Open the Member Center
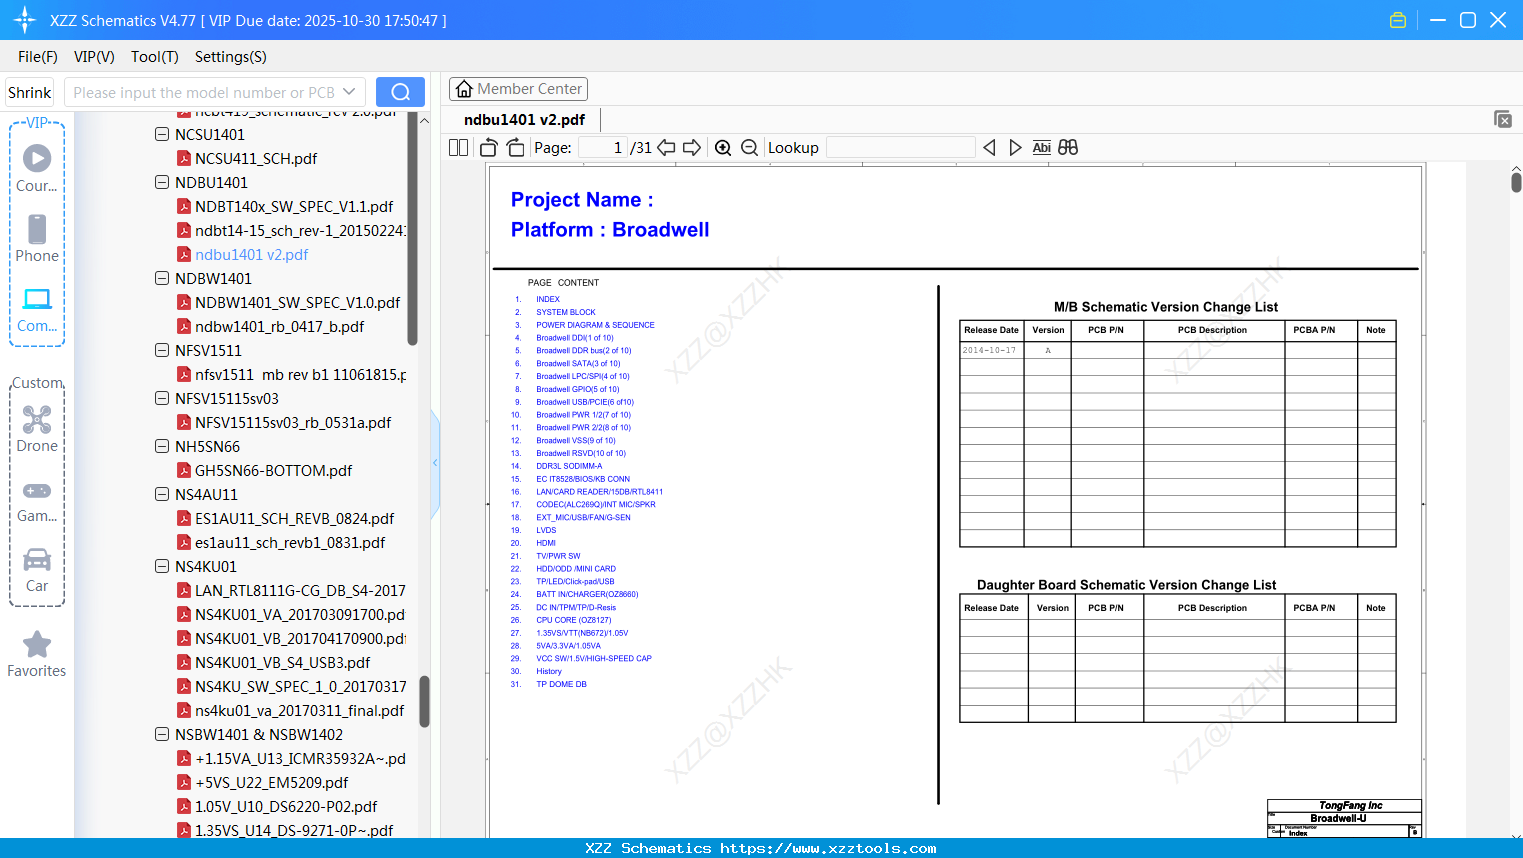 pyautogui.click(x=518, y=89)
